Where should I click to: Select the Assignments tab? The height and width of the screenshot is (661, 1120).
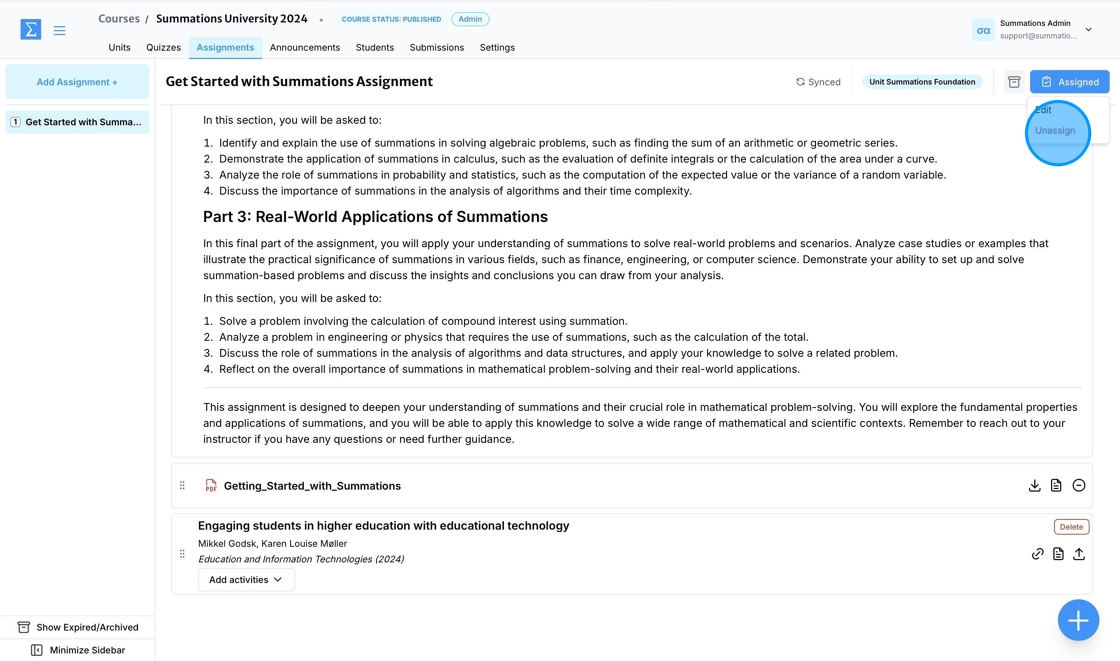(225, 48)
